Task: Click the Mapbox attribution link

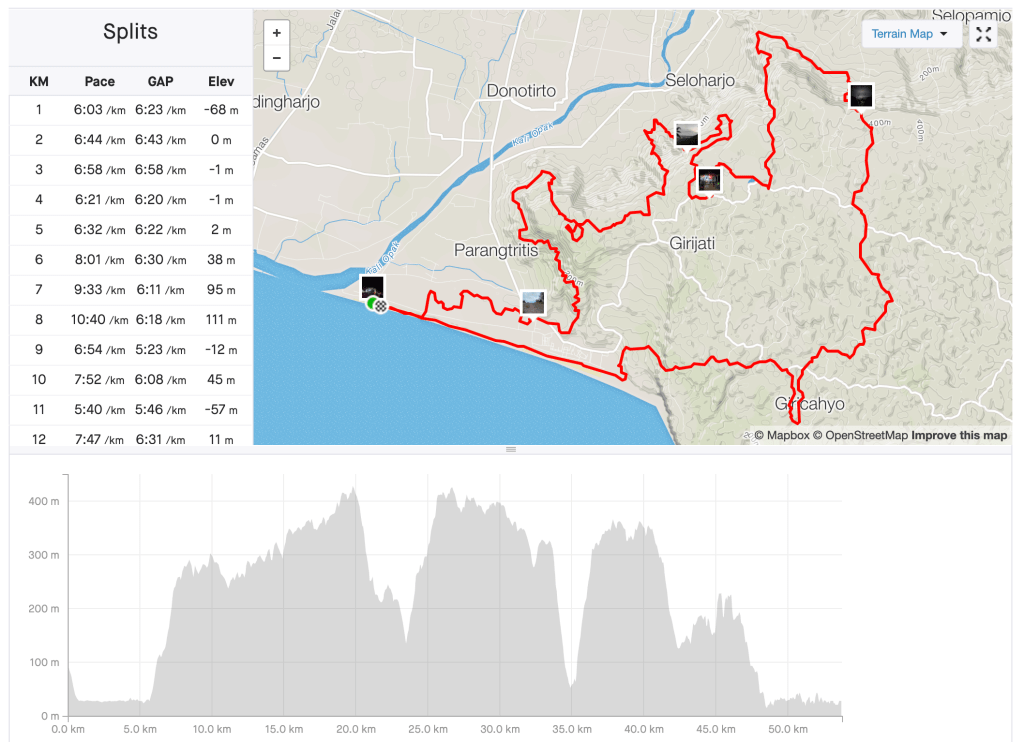Action: click(x=786, y=435)
